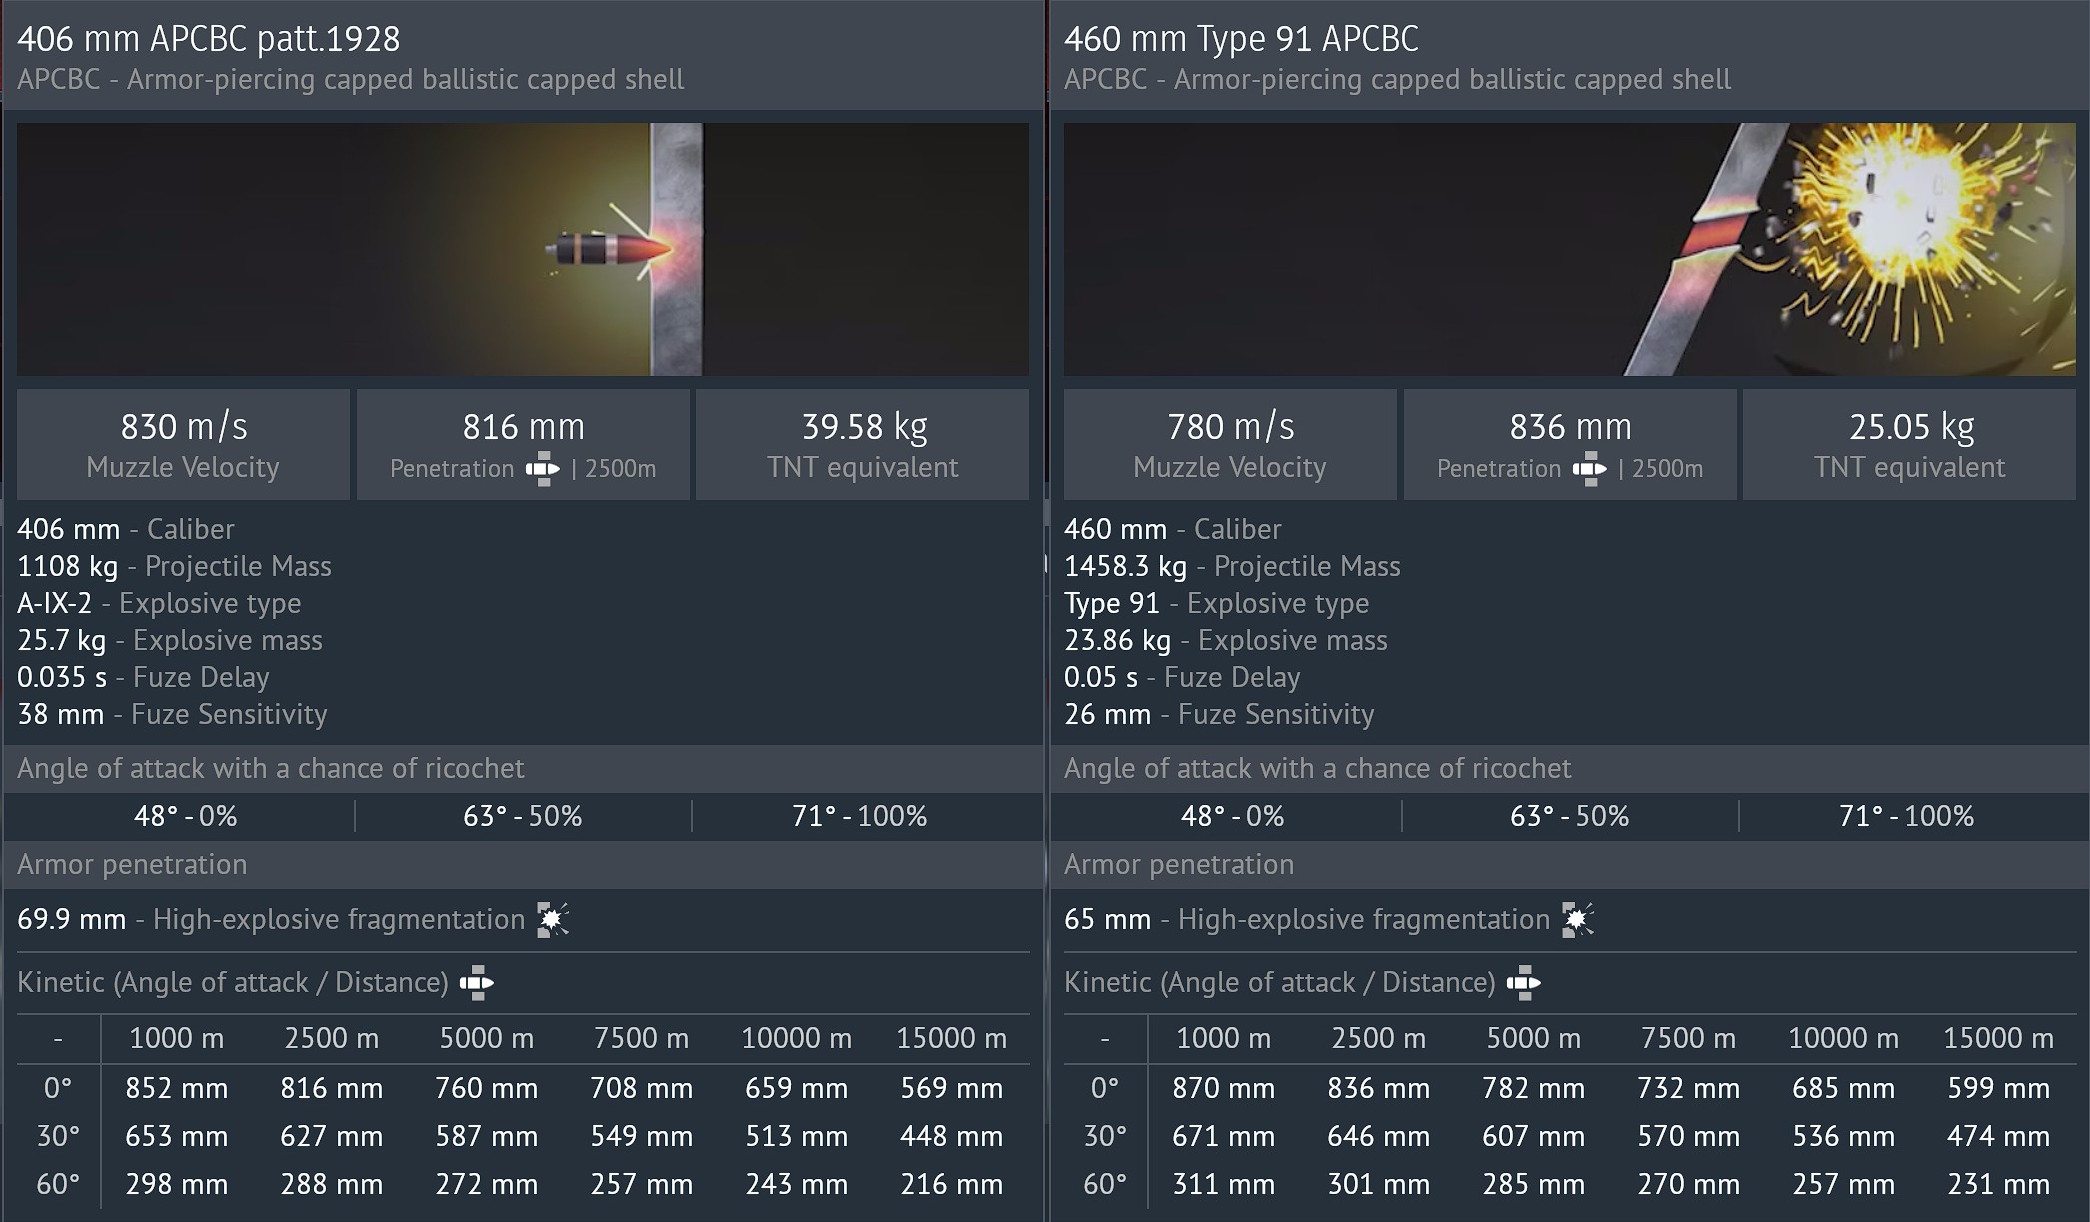Click the "474 mm" table cell
Viewport: 2090px width, 1222px height.
1999,1136
